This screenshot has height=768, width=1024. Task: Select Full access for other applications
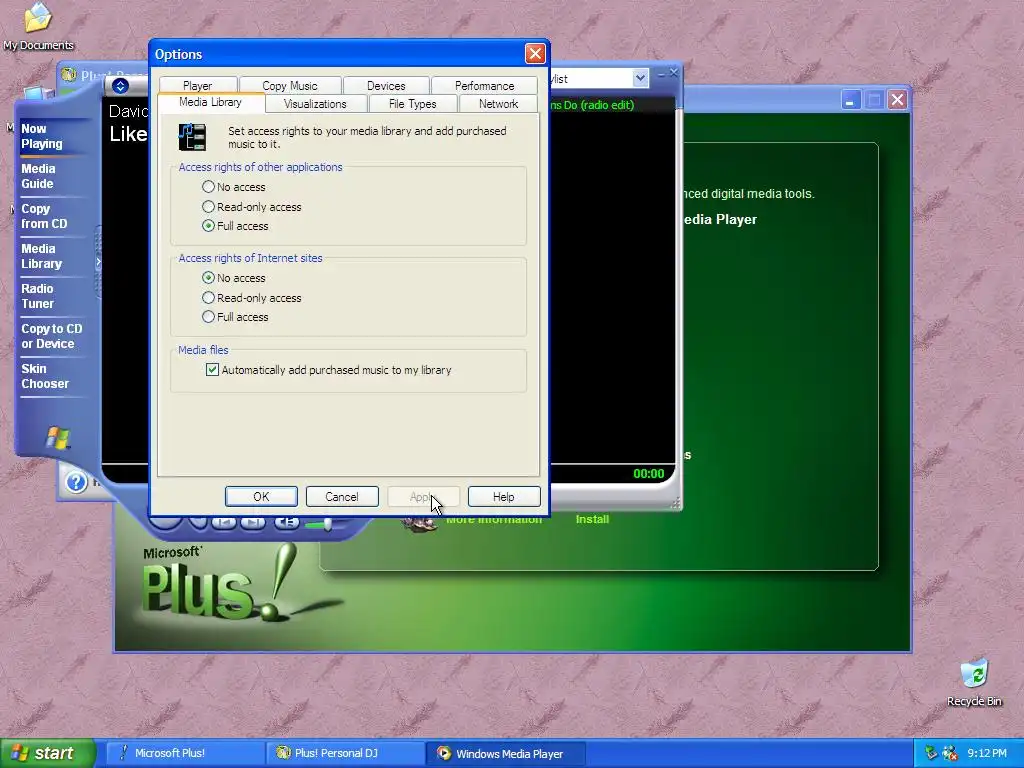click(235, 226)
